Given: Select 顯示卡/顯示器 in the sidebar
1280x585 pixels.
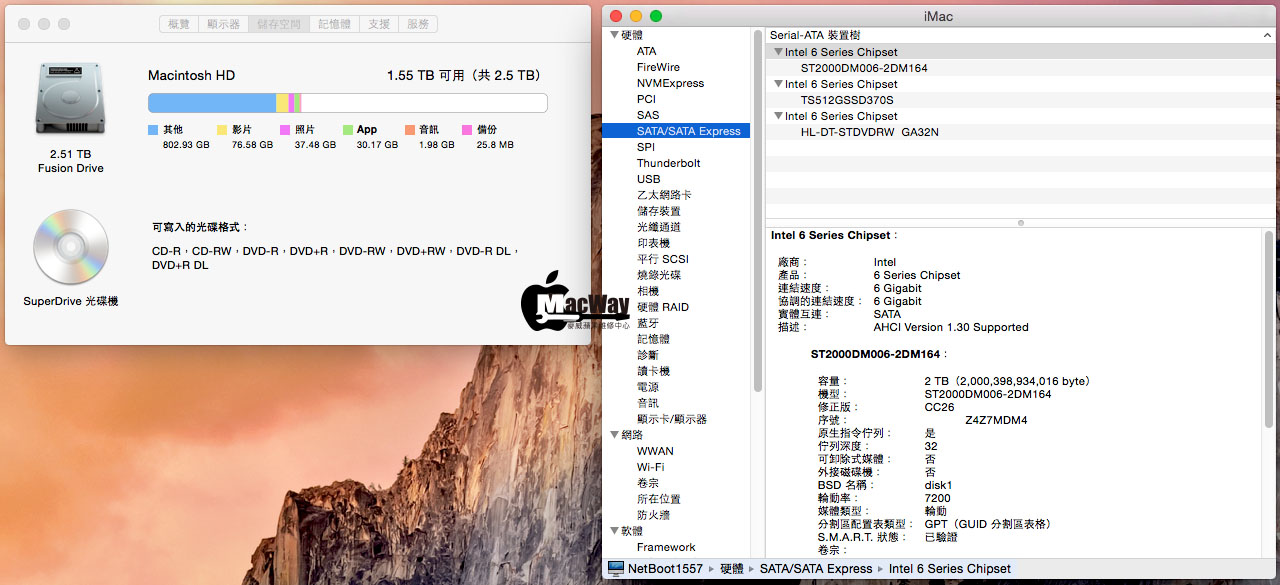Looking at the screenshot, I should click(x=671, y=419).
